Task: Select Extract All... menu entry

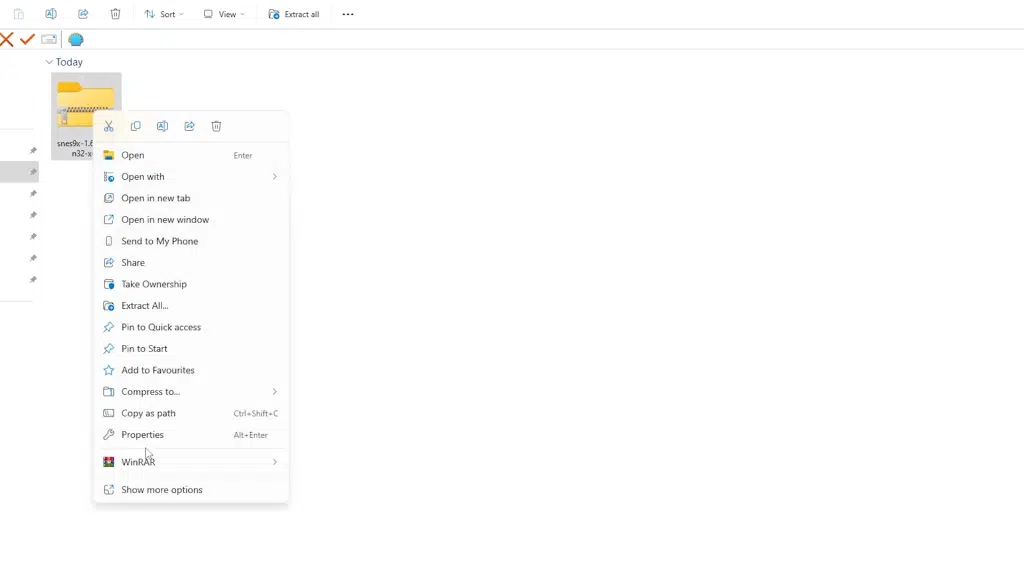Action: pyautogui.click(x=191, y=306)
